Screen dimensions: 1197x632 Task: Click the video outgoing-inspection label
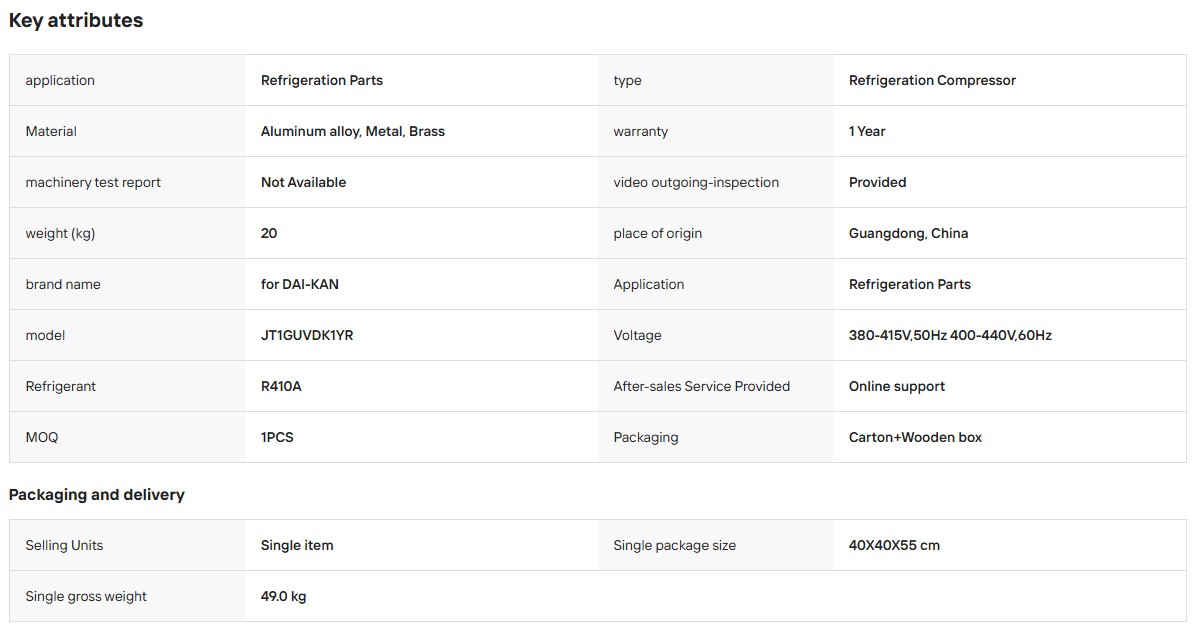(696, 182)
